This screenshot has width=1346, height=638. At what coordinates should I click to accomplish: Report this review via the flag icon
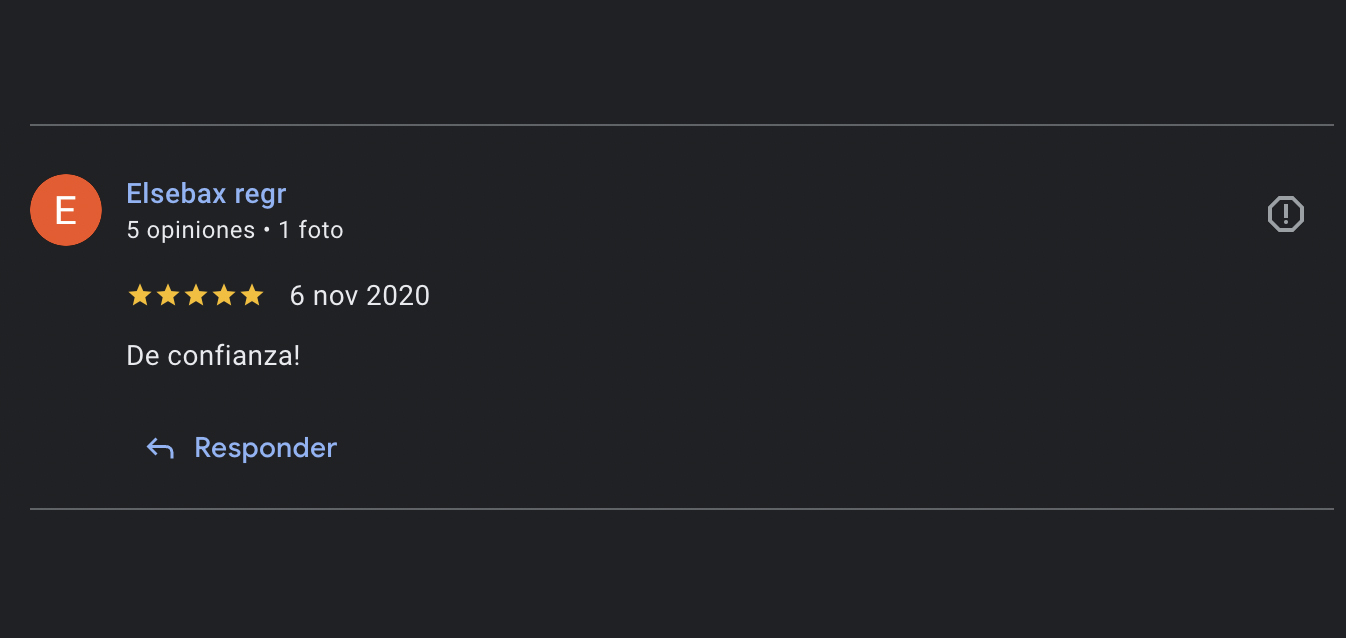(1286, 214)
